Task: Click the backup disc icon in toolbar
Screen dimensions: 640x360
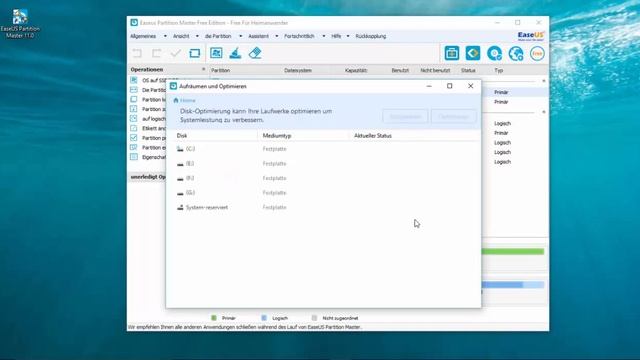Action: pyautogui.click(x=494, y=53)
